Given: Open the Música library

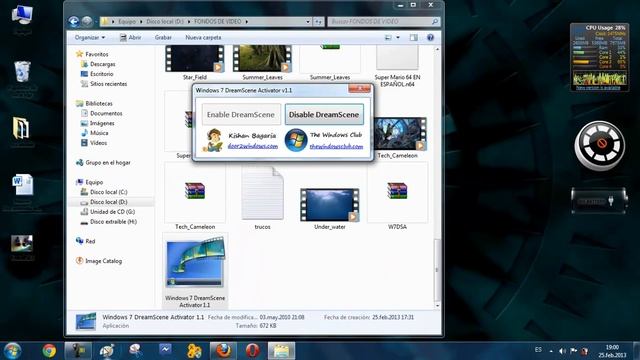Looking at the screenshot, I should (x=99, y=133).
